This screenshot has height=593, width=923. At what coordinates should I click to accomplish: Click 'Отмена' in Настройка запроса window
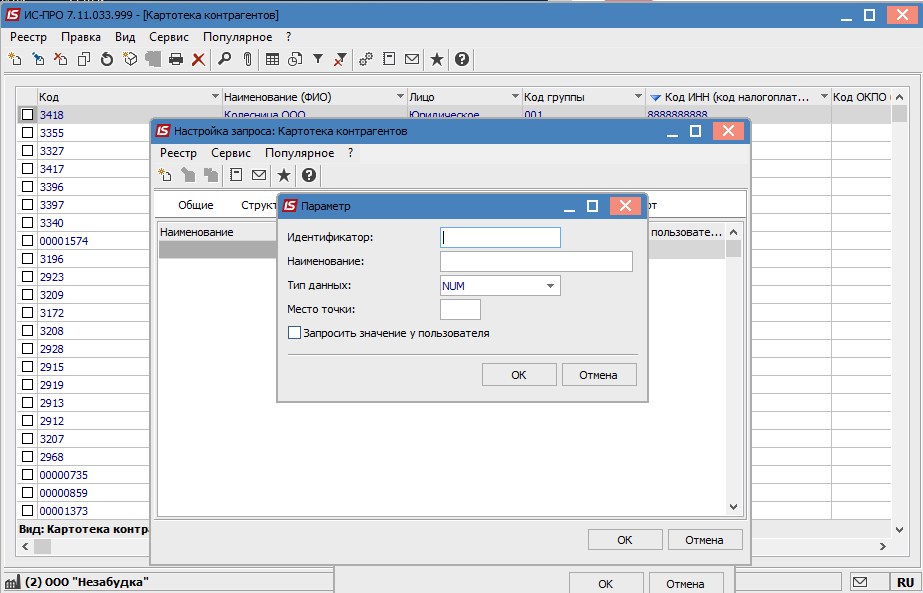click(x=705, y=540)
